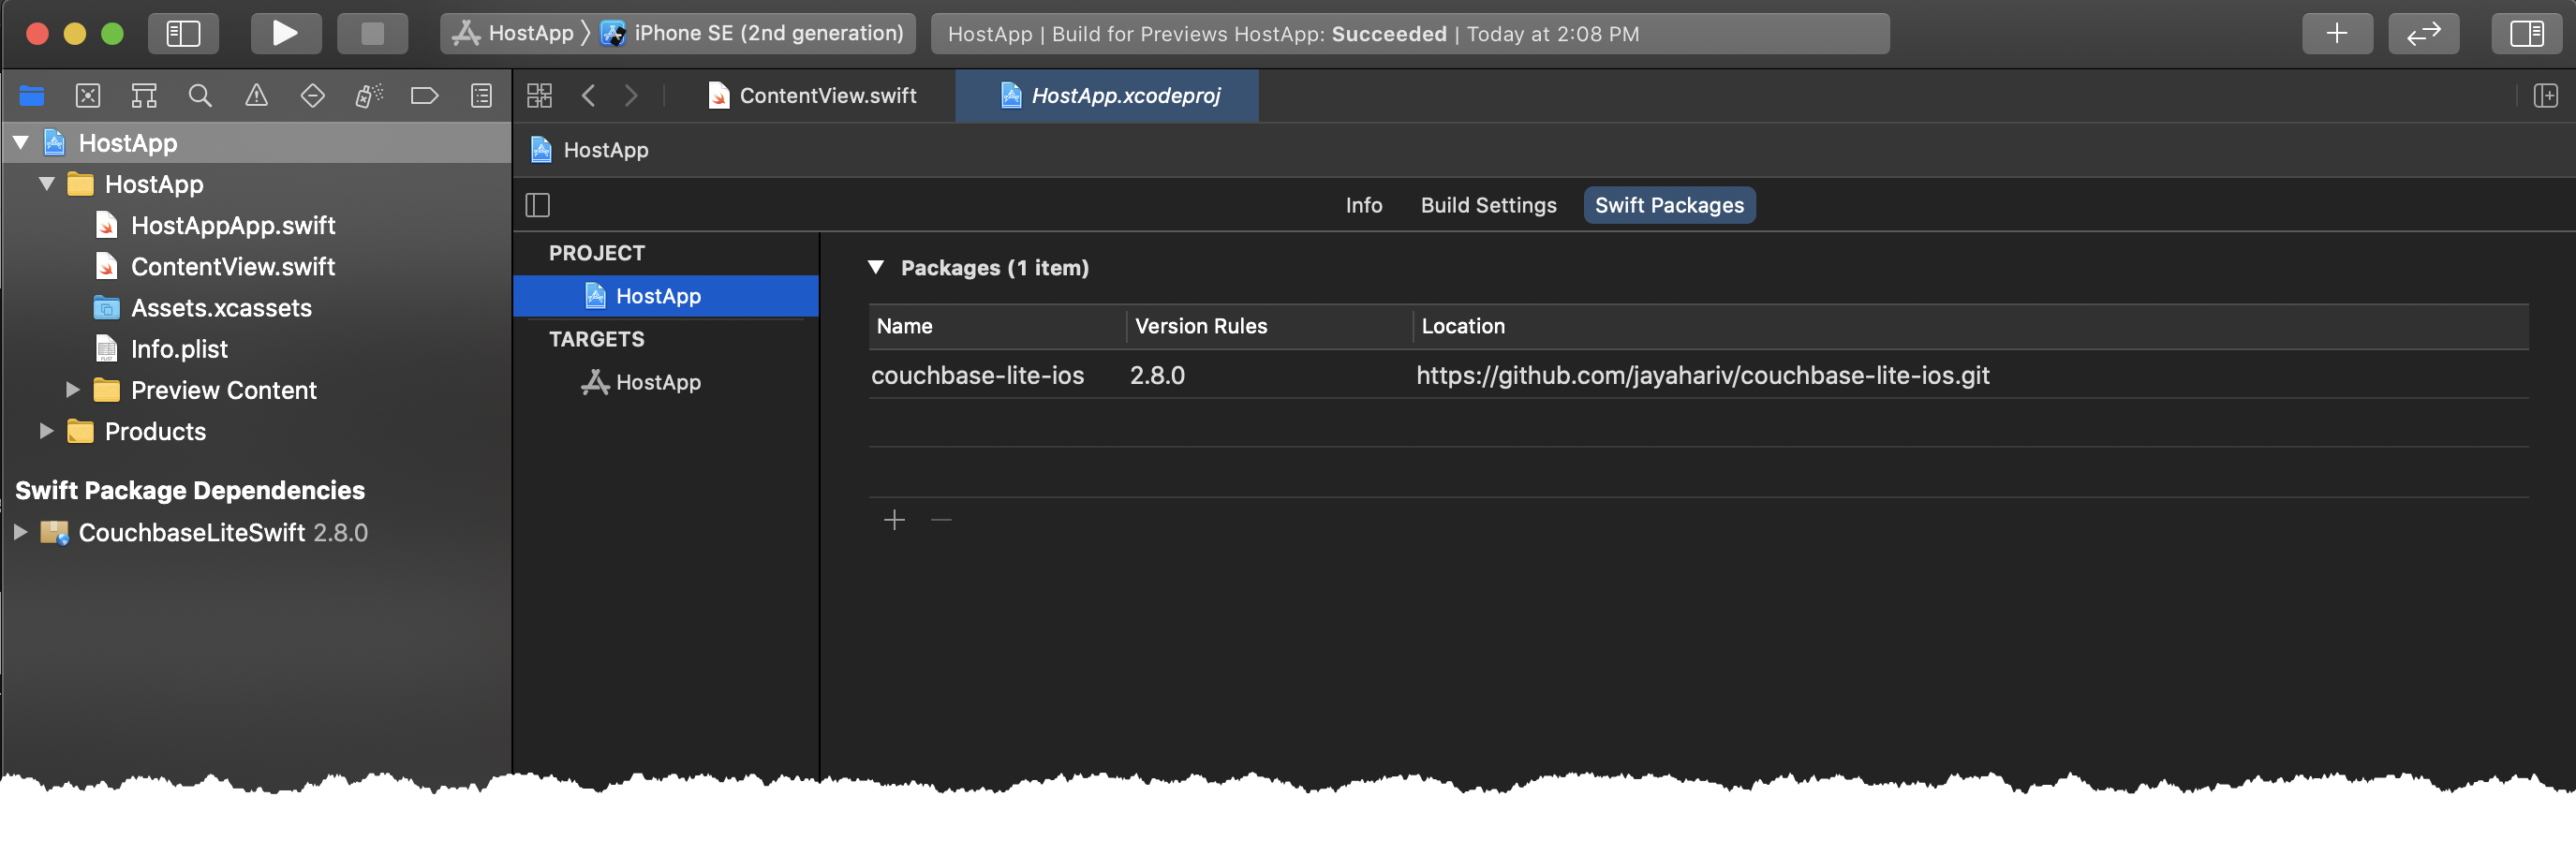Expand the CouchbaseLiteSwift package dependency
The height and width of the screenshot is (841, 2576).
click(x=20, y=533)
